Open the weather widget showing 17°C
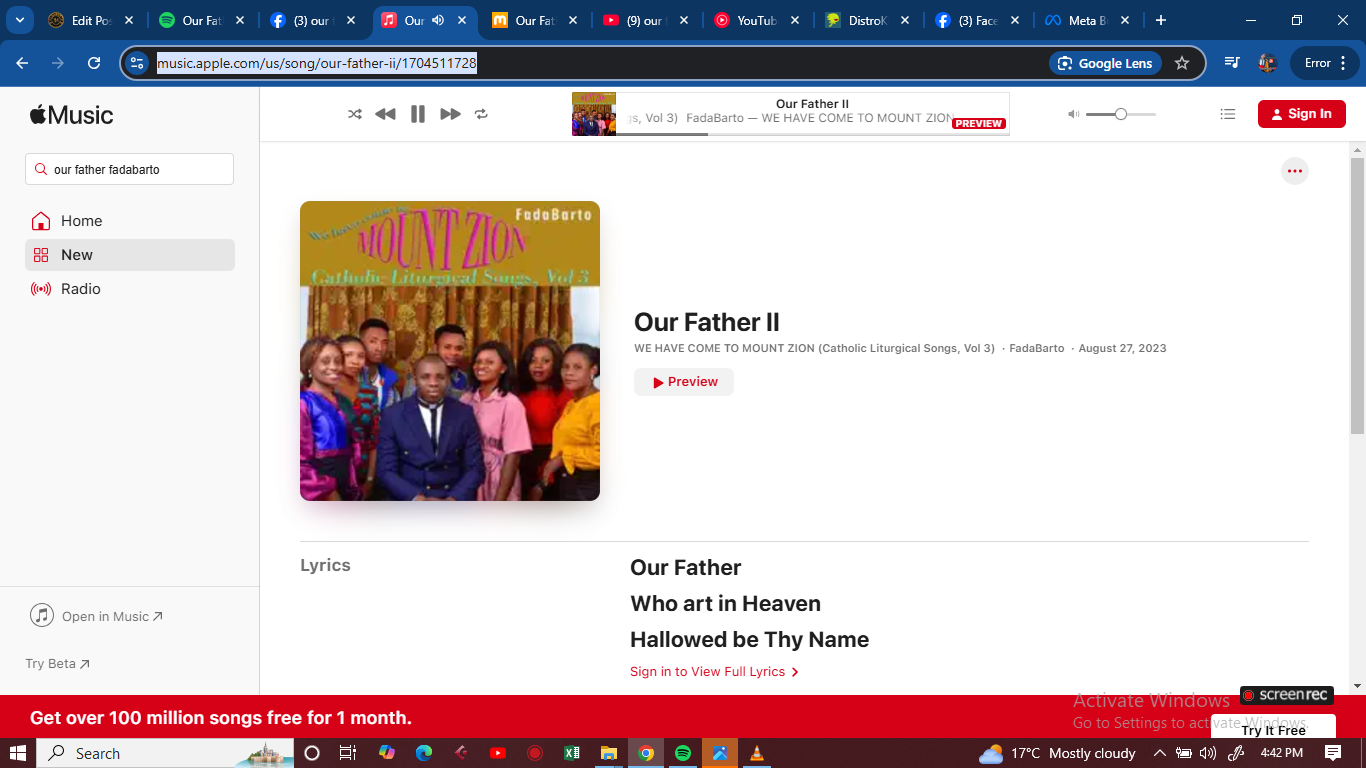 [x=1057, y=753]
